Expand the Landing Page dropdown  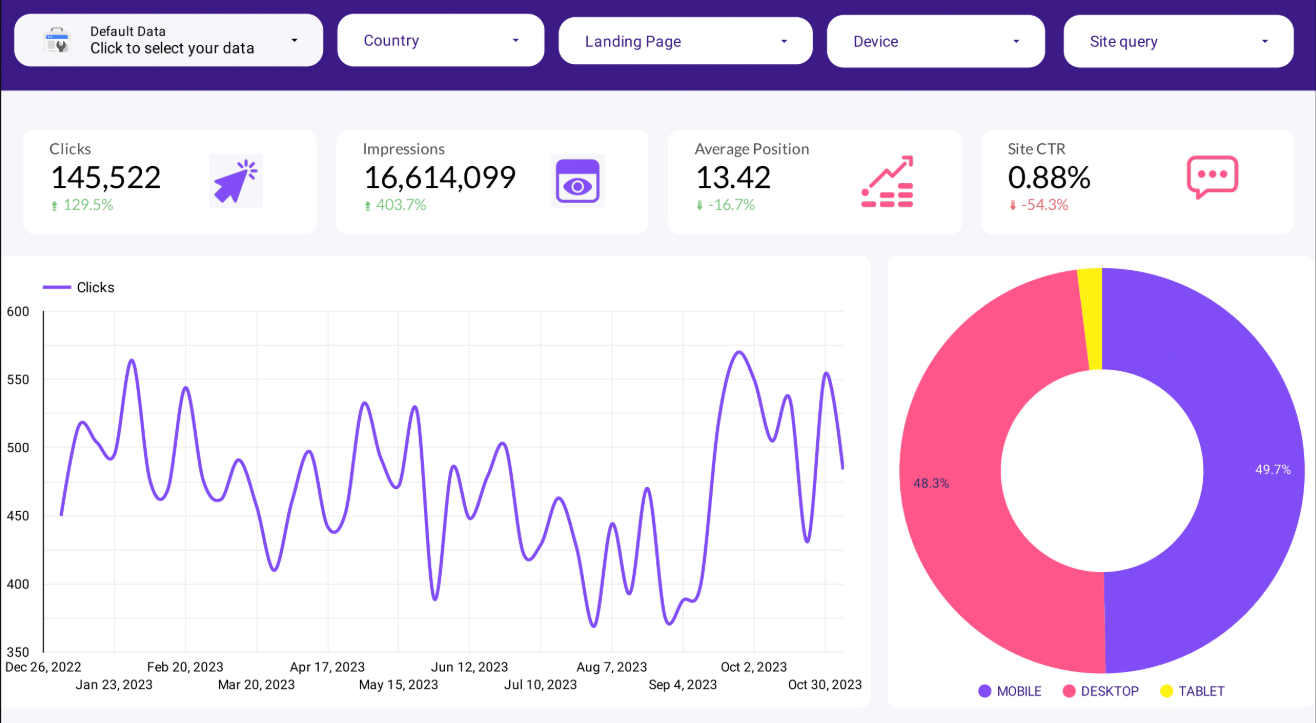[685, 41]
